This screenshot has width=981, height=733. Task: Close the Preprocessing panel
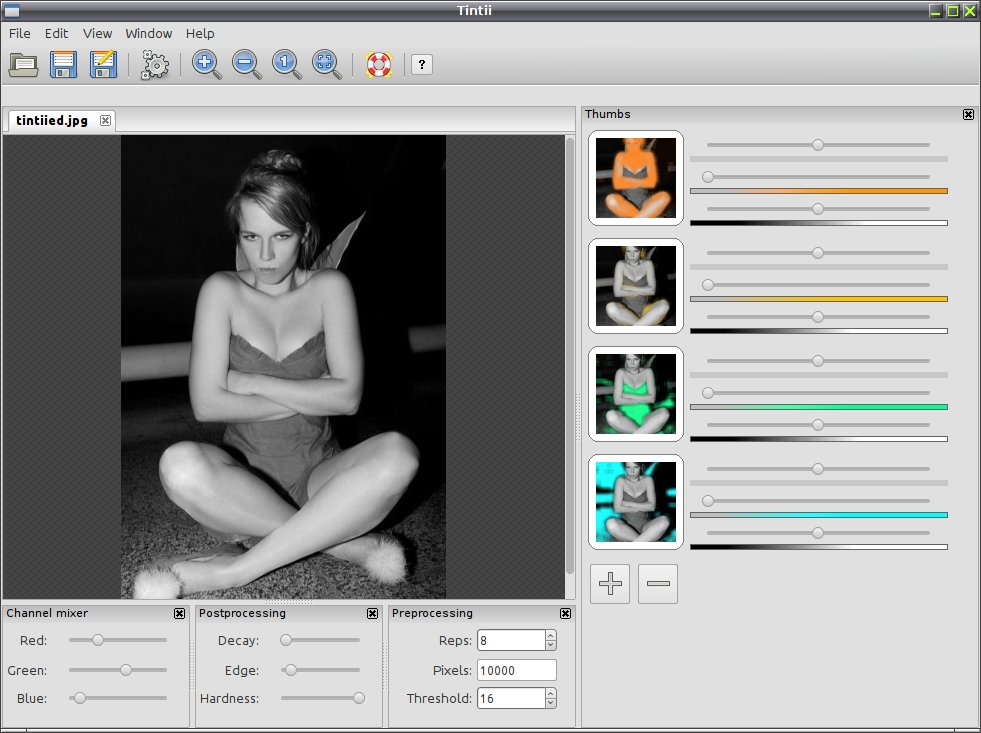(x=565, y=614)
